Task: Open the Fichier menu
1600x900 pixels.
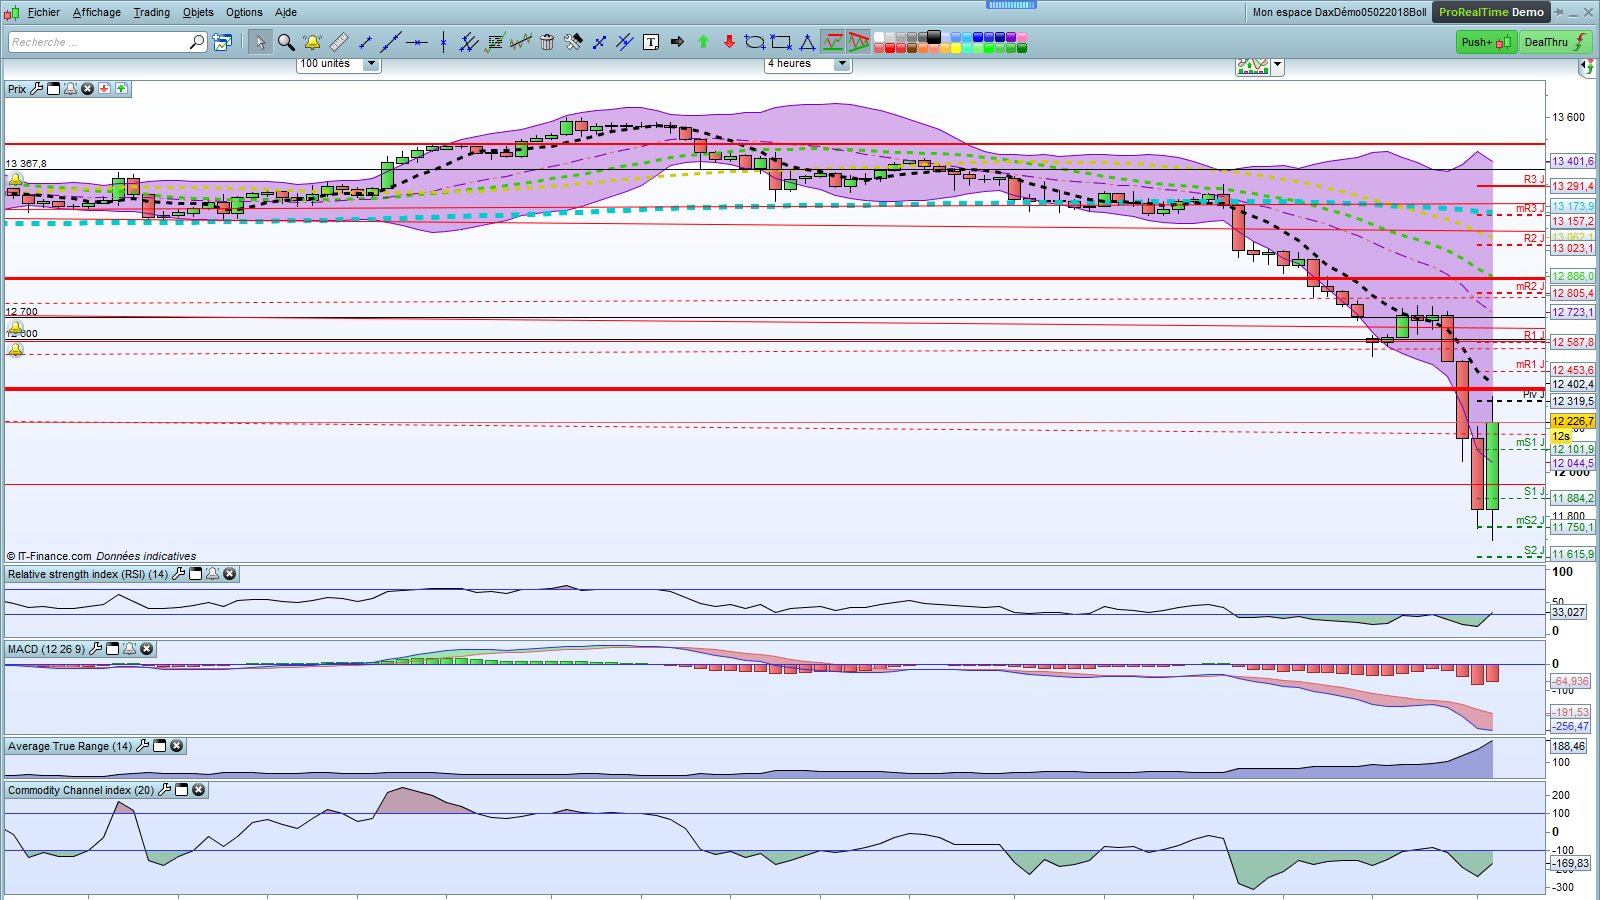Action: click(44, 12)
